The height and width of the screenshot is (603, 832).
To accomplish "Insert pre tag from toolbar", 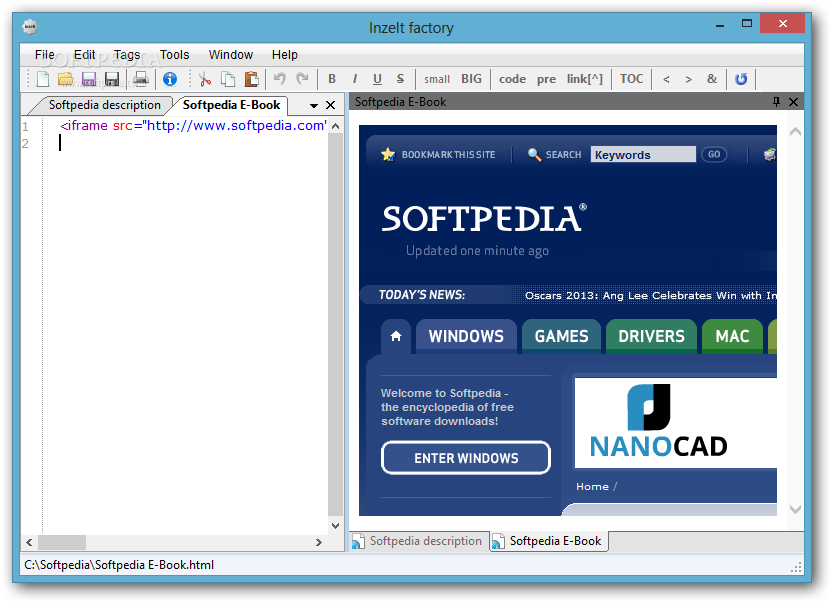I will pos(546,79).
